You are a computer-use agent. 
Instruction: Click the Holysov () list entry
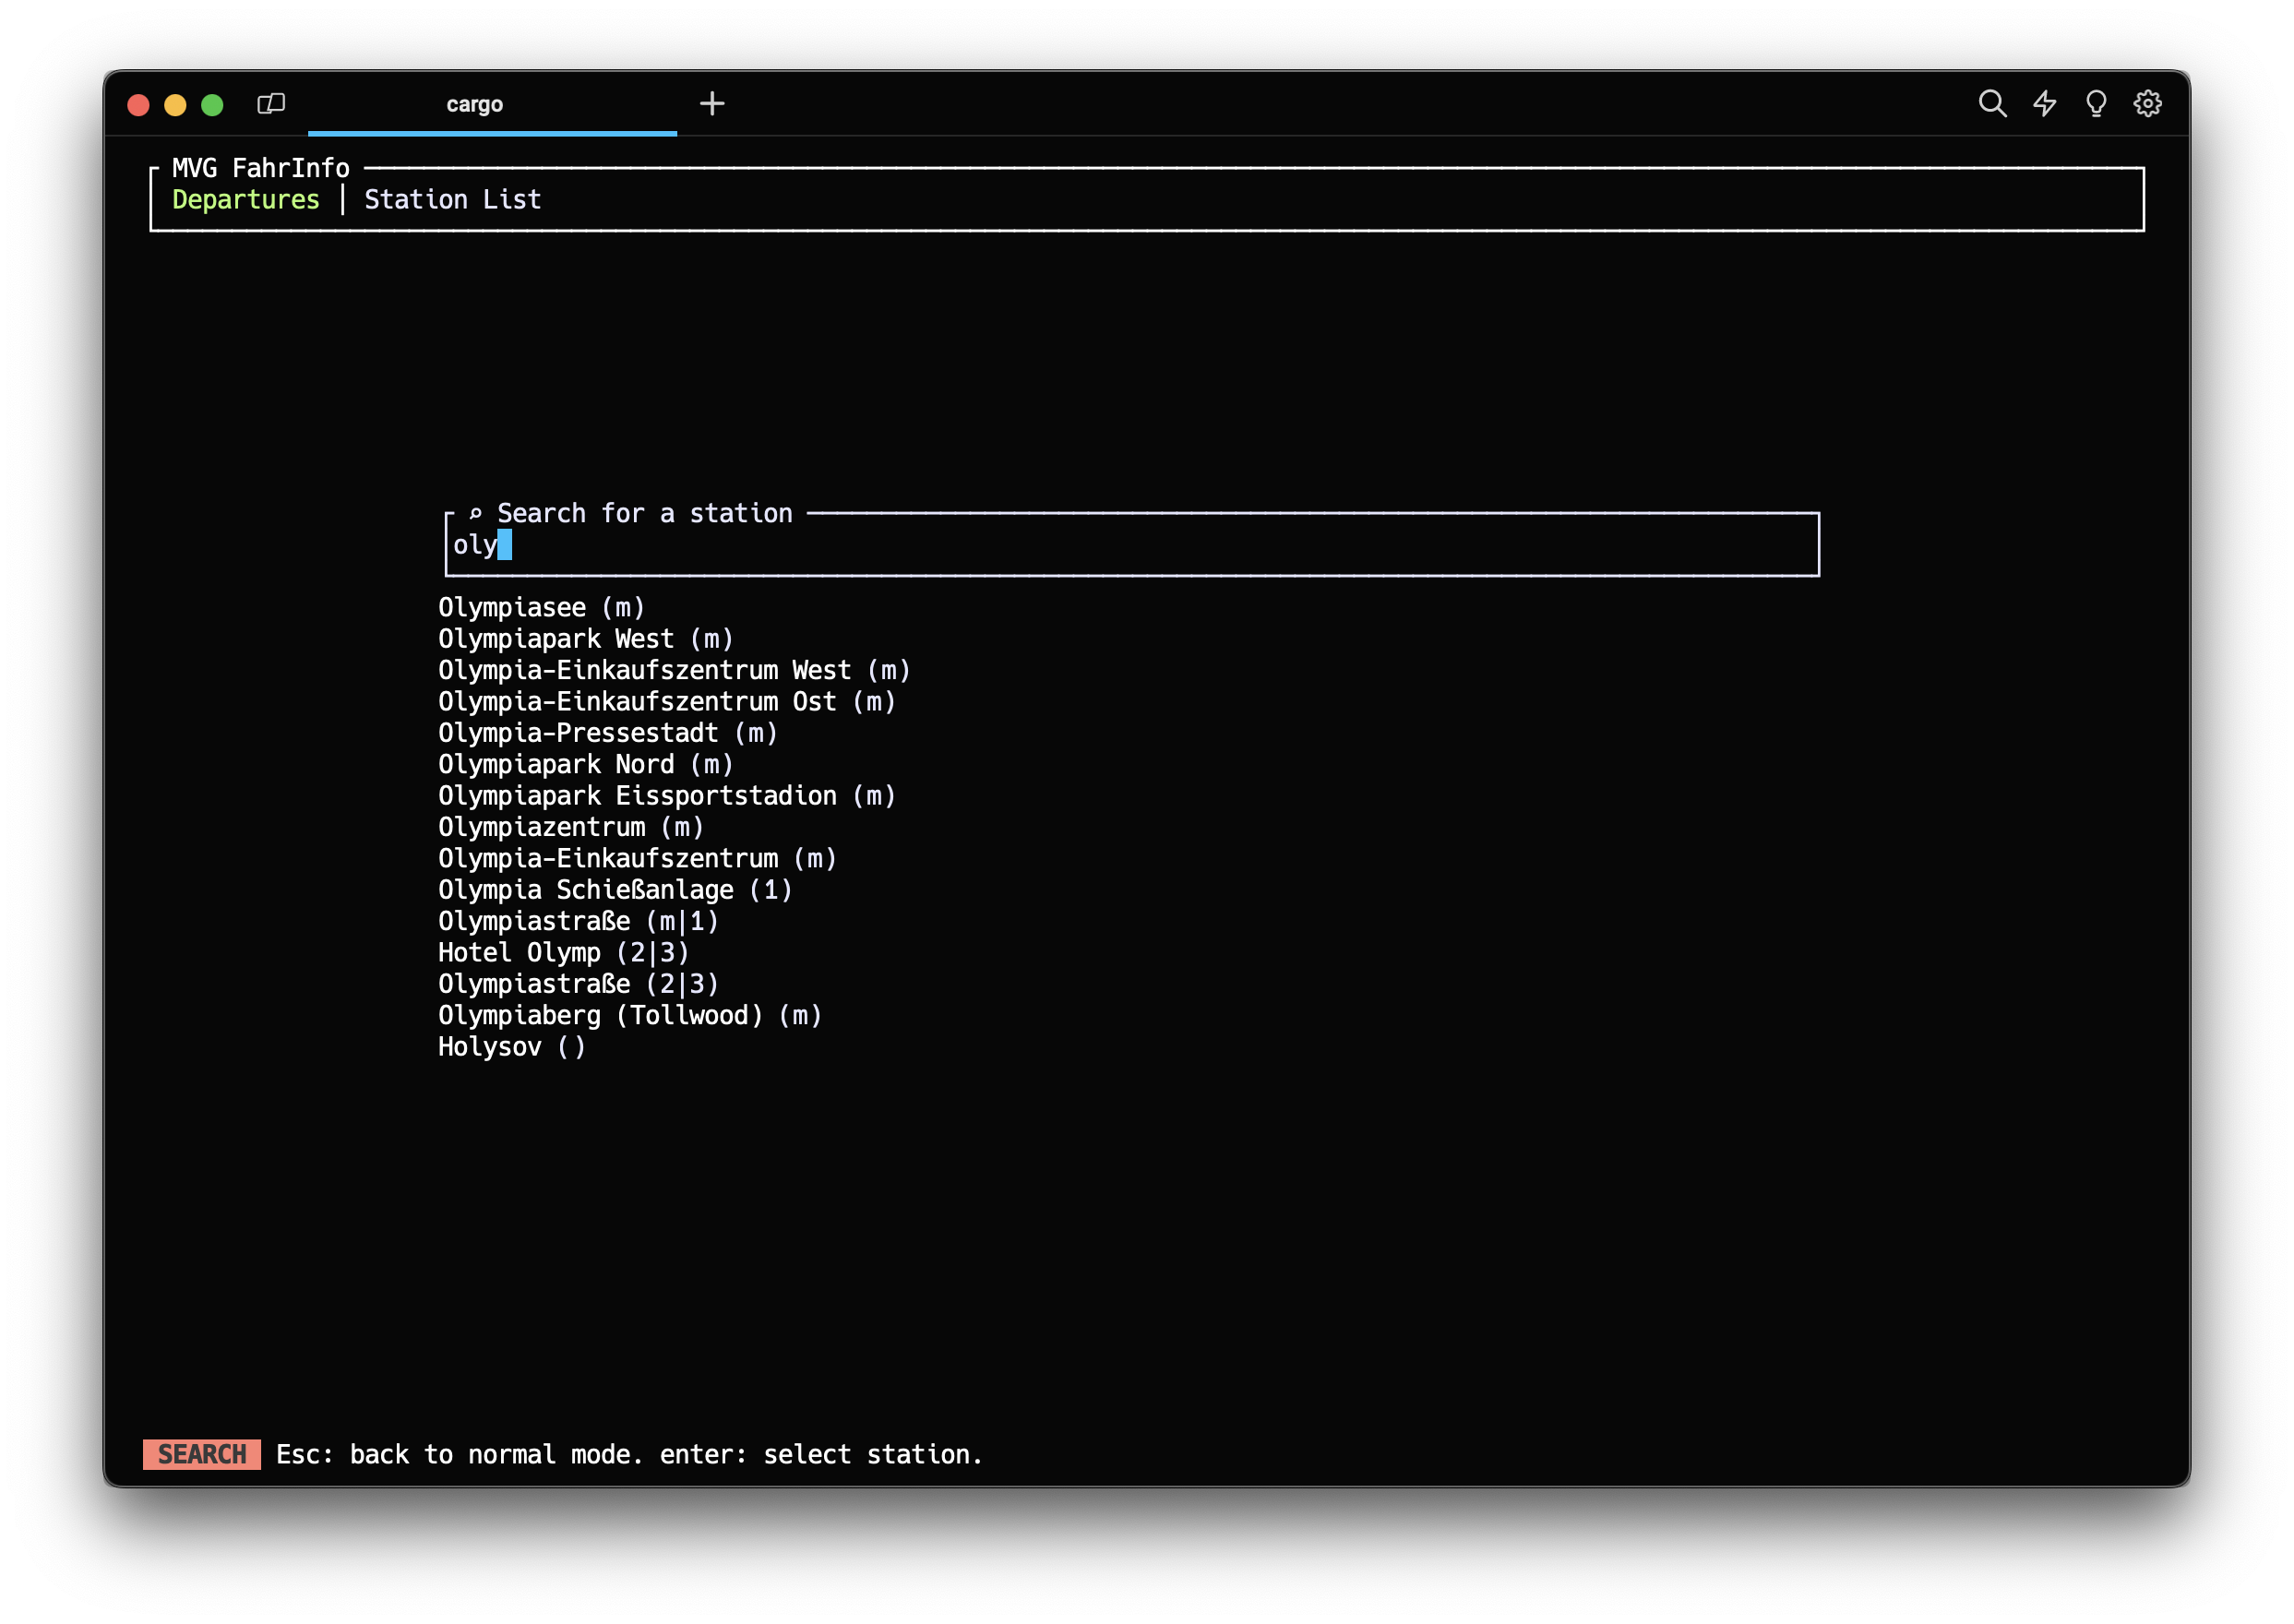511,1047
